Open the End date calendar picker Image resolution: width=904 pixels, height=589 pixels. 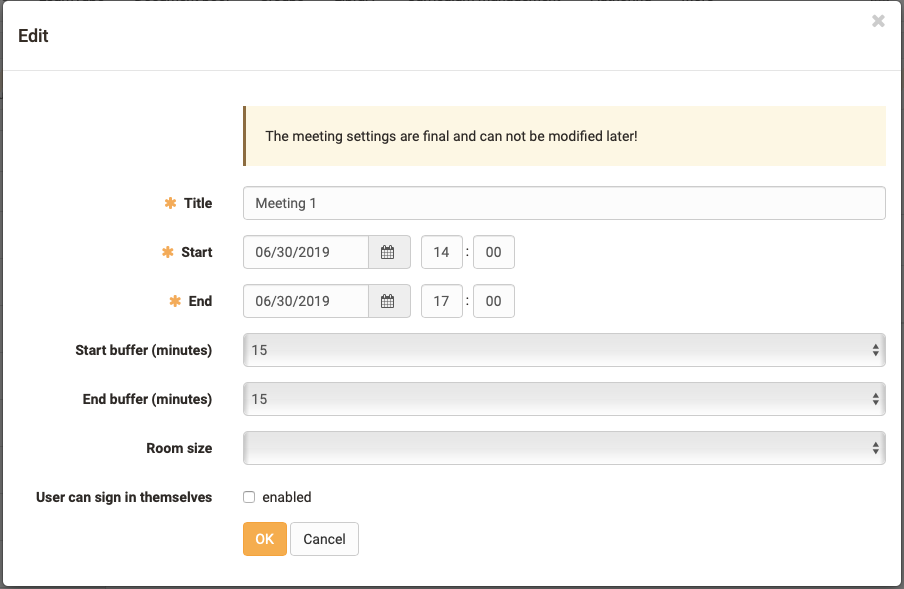[389, 301]
